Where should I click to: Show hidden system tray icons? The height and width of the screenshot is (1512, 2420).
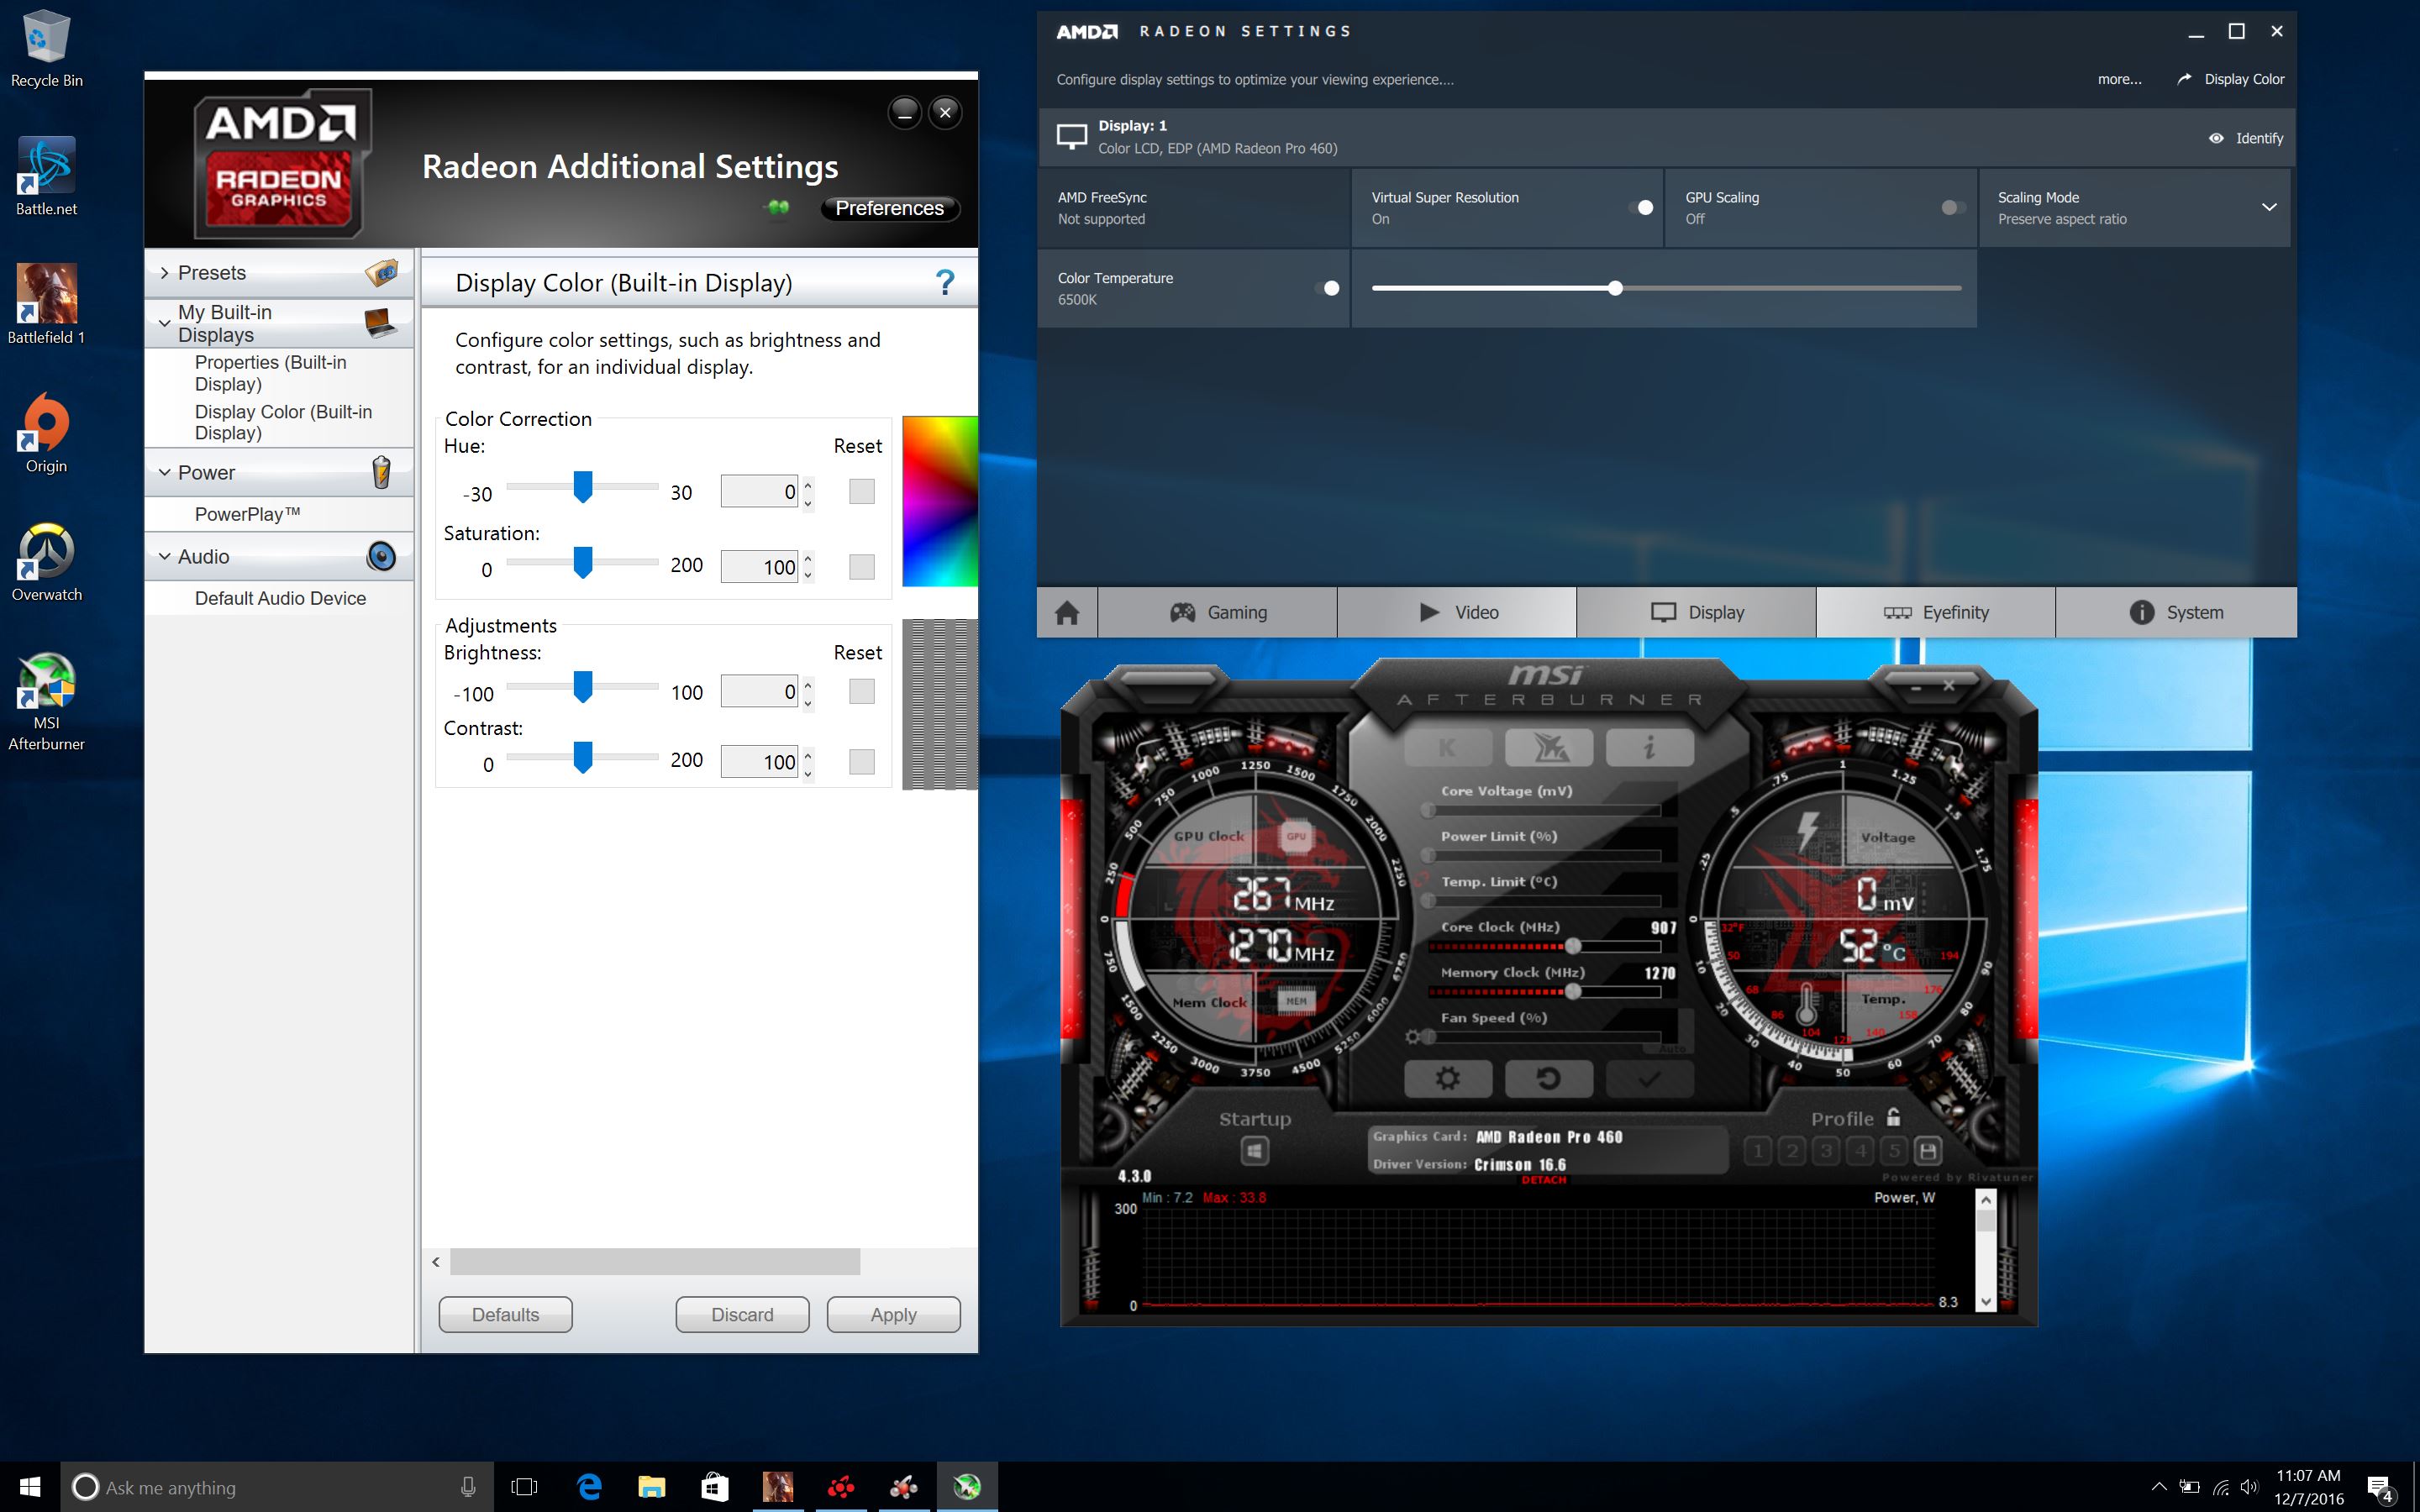[2159, 1487]
